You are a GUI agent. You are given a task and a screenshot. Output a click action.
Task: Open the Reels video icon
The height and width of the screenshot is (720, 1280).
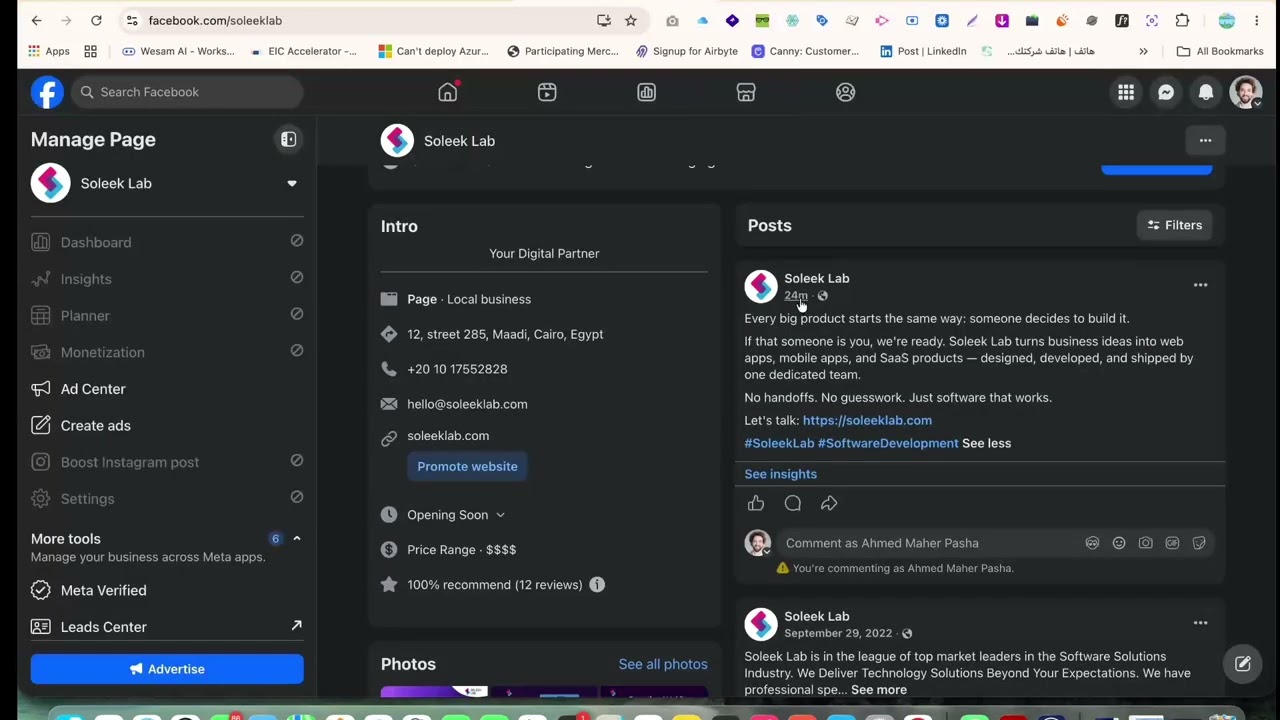(547, 92)
